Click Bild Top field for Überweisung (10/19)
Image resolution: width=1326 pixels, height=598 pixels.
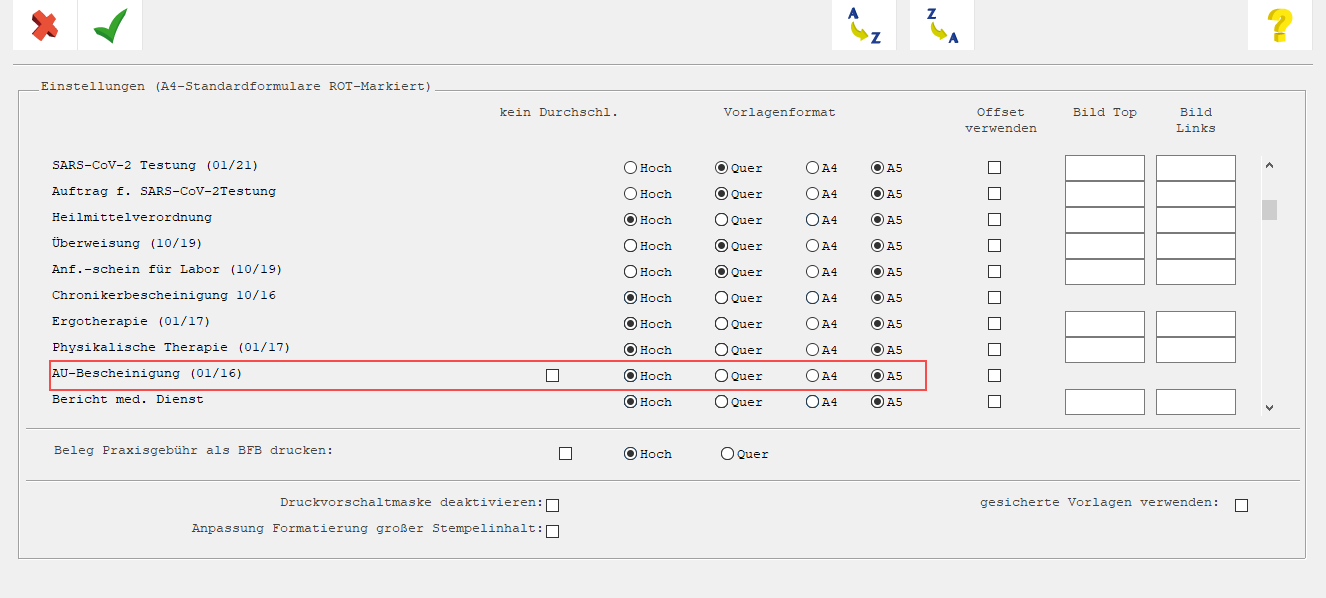point(1105,246)
